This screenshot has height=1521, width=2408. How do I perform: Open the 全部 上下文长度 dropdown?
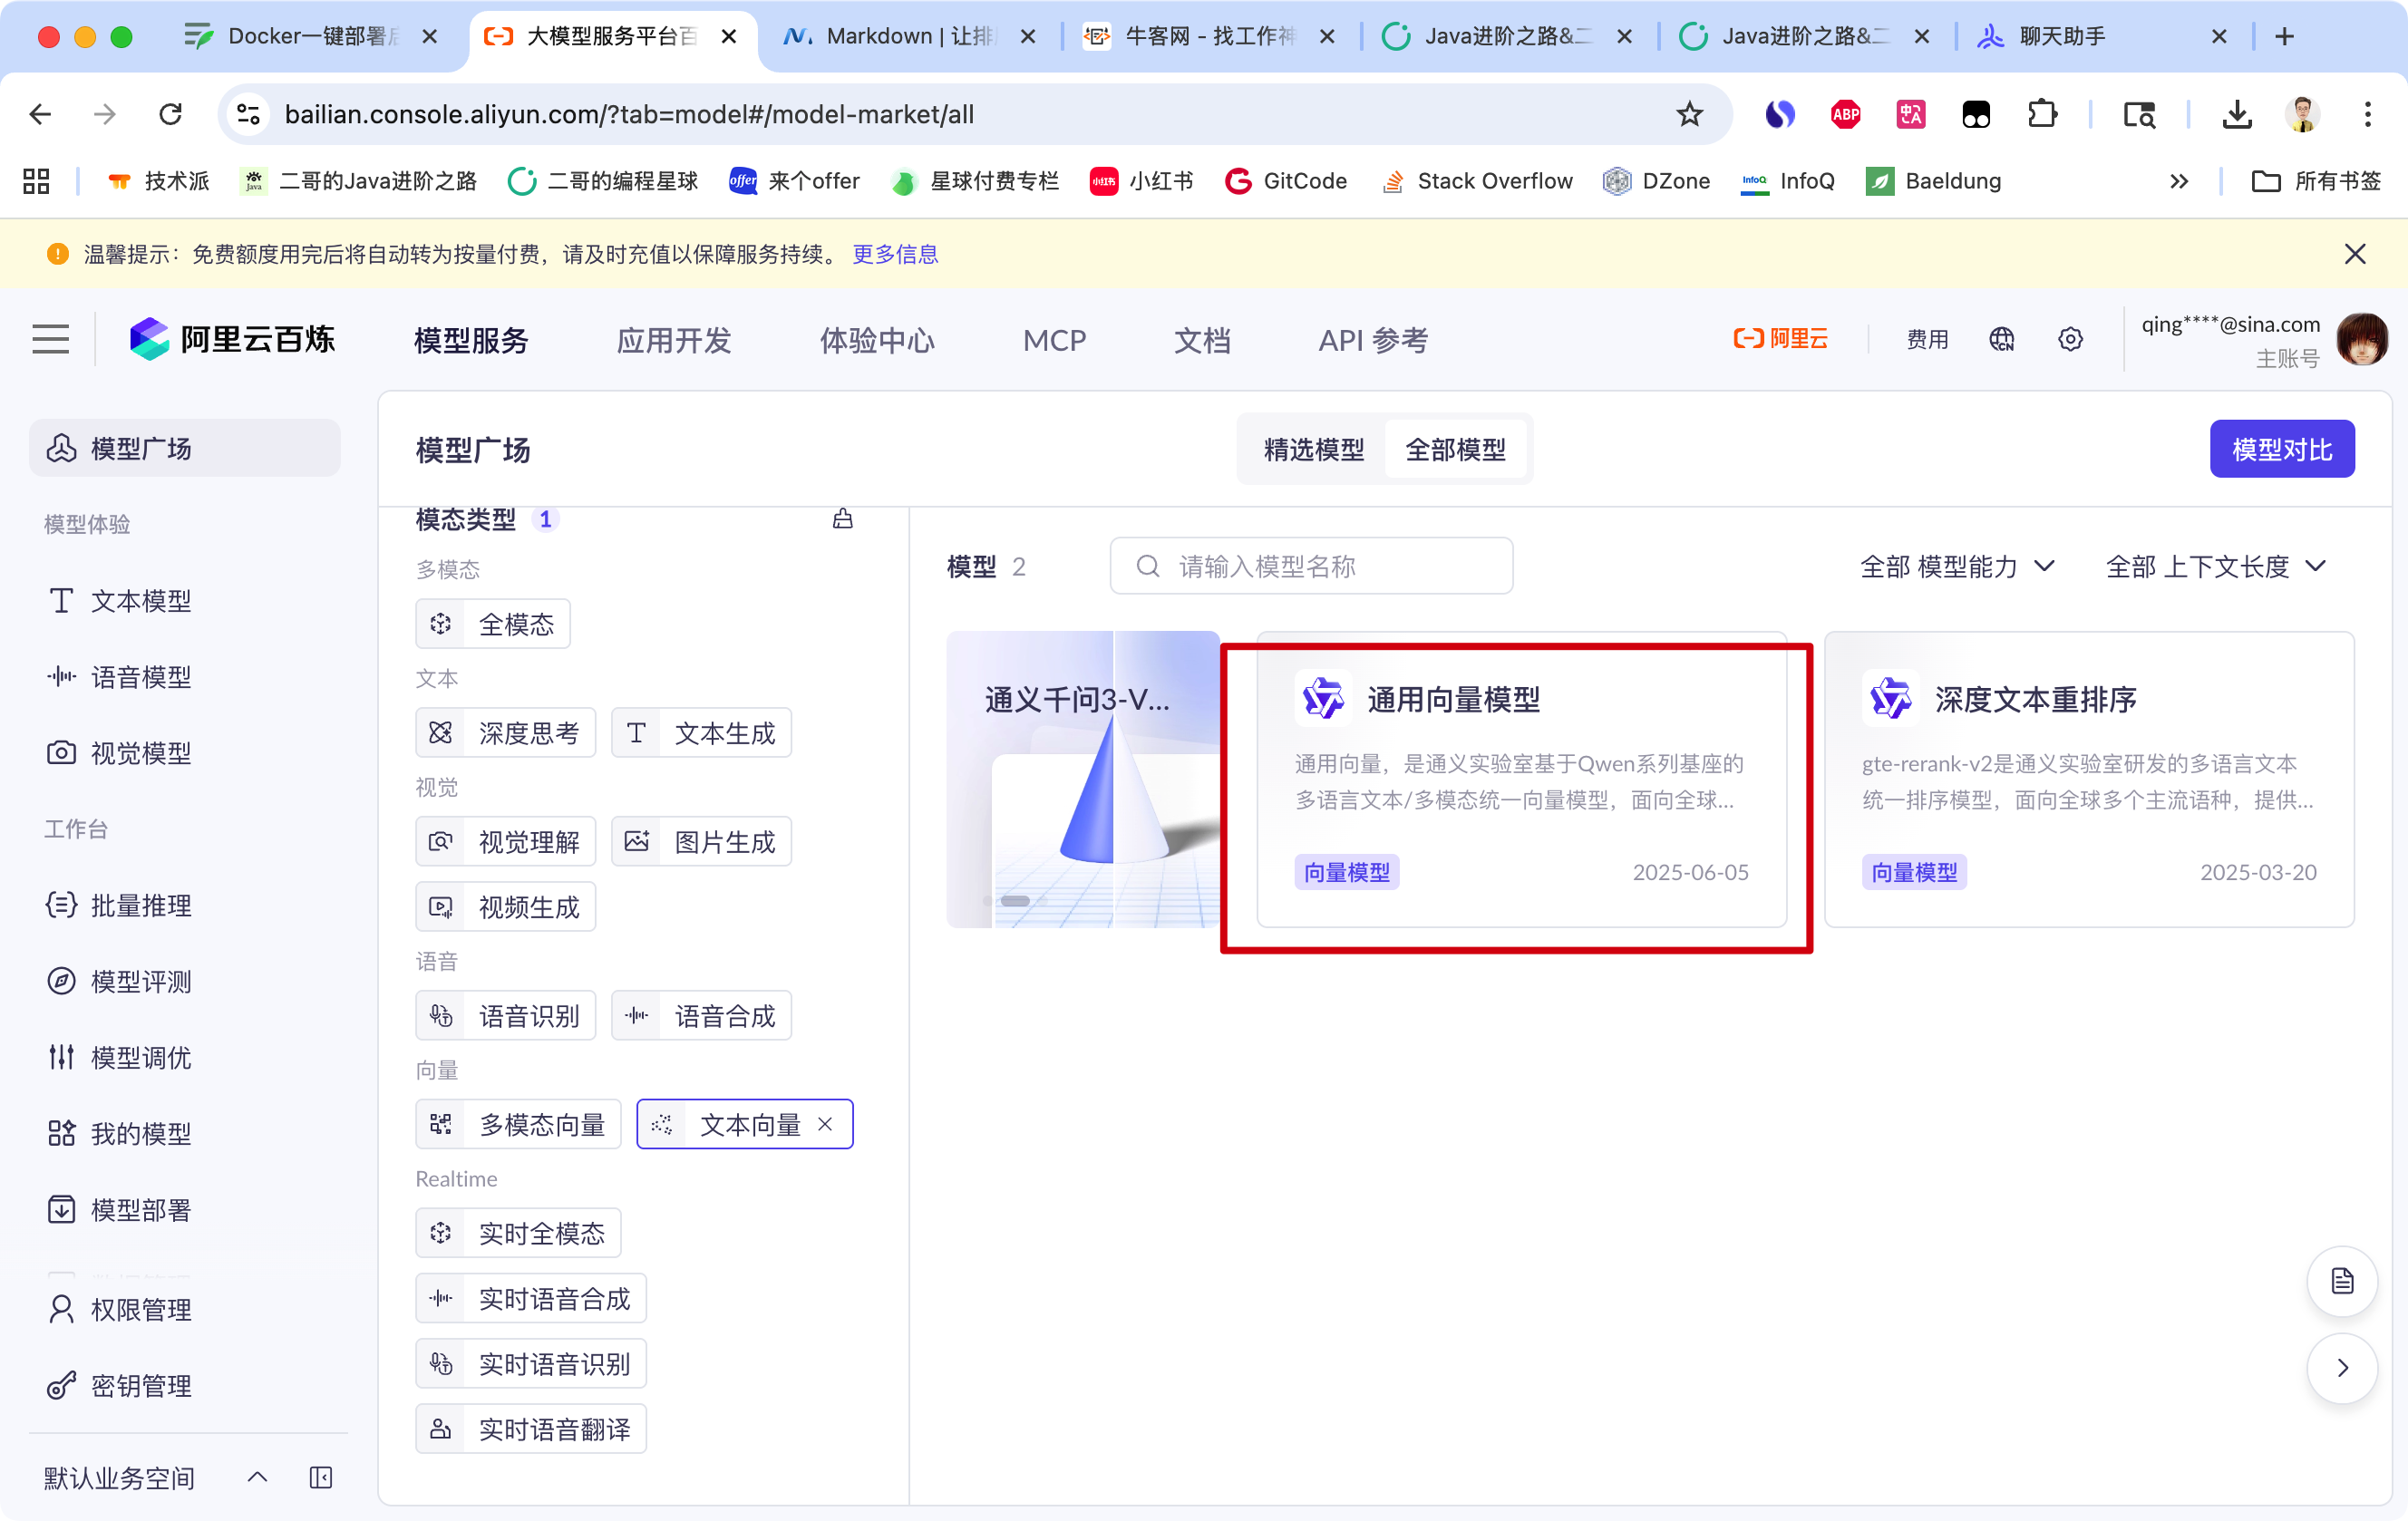2215,567
